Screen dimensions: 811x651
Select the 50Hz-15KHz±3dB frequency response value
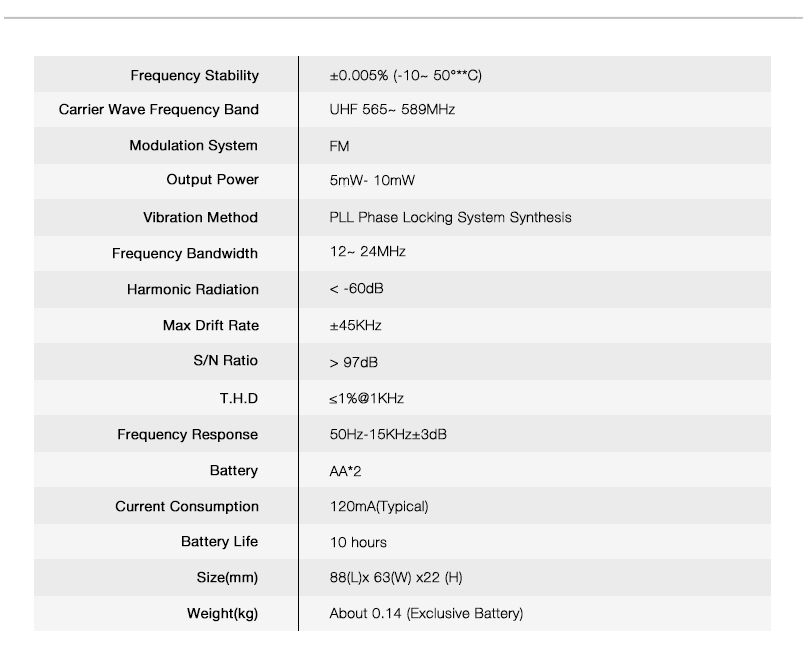coord(388,435)
